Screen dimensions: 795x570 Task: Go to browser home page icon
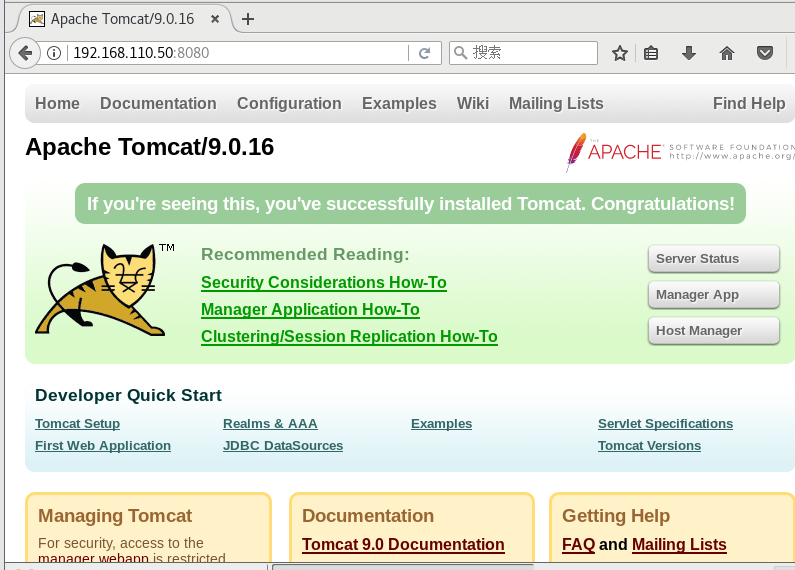coord(727,53)
